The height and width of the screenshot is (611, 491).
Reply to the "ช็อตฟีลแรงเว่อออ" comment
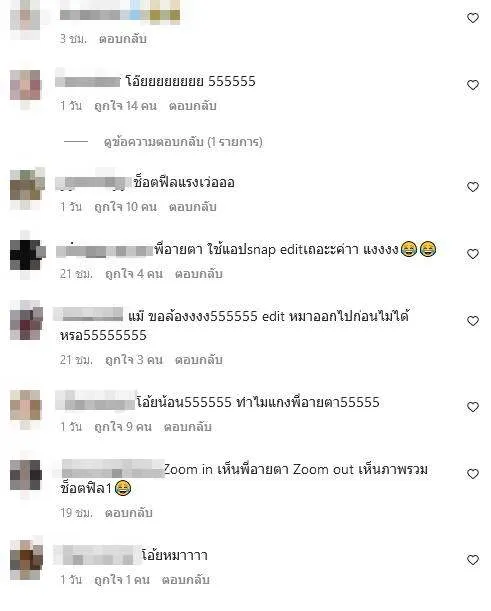(x=193, y=207)
